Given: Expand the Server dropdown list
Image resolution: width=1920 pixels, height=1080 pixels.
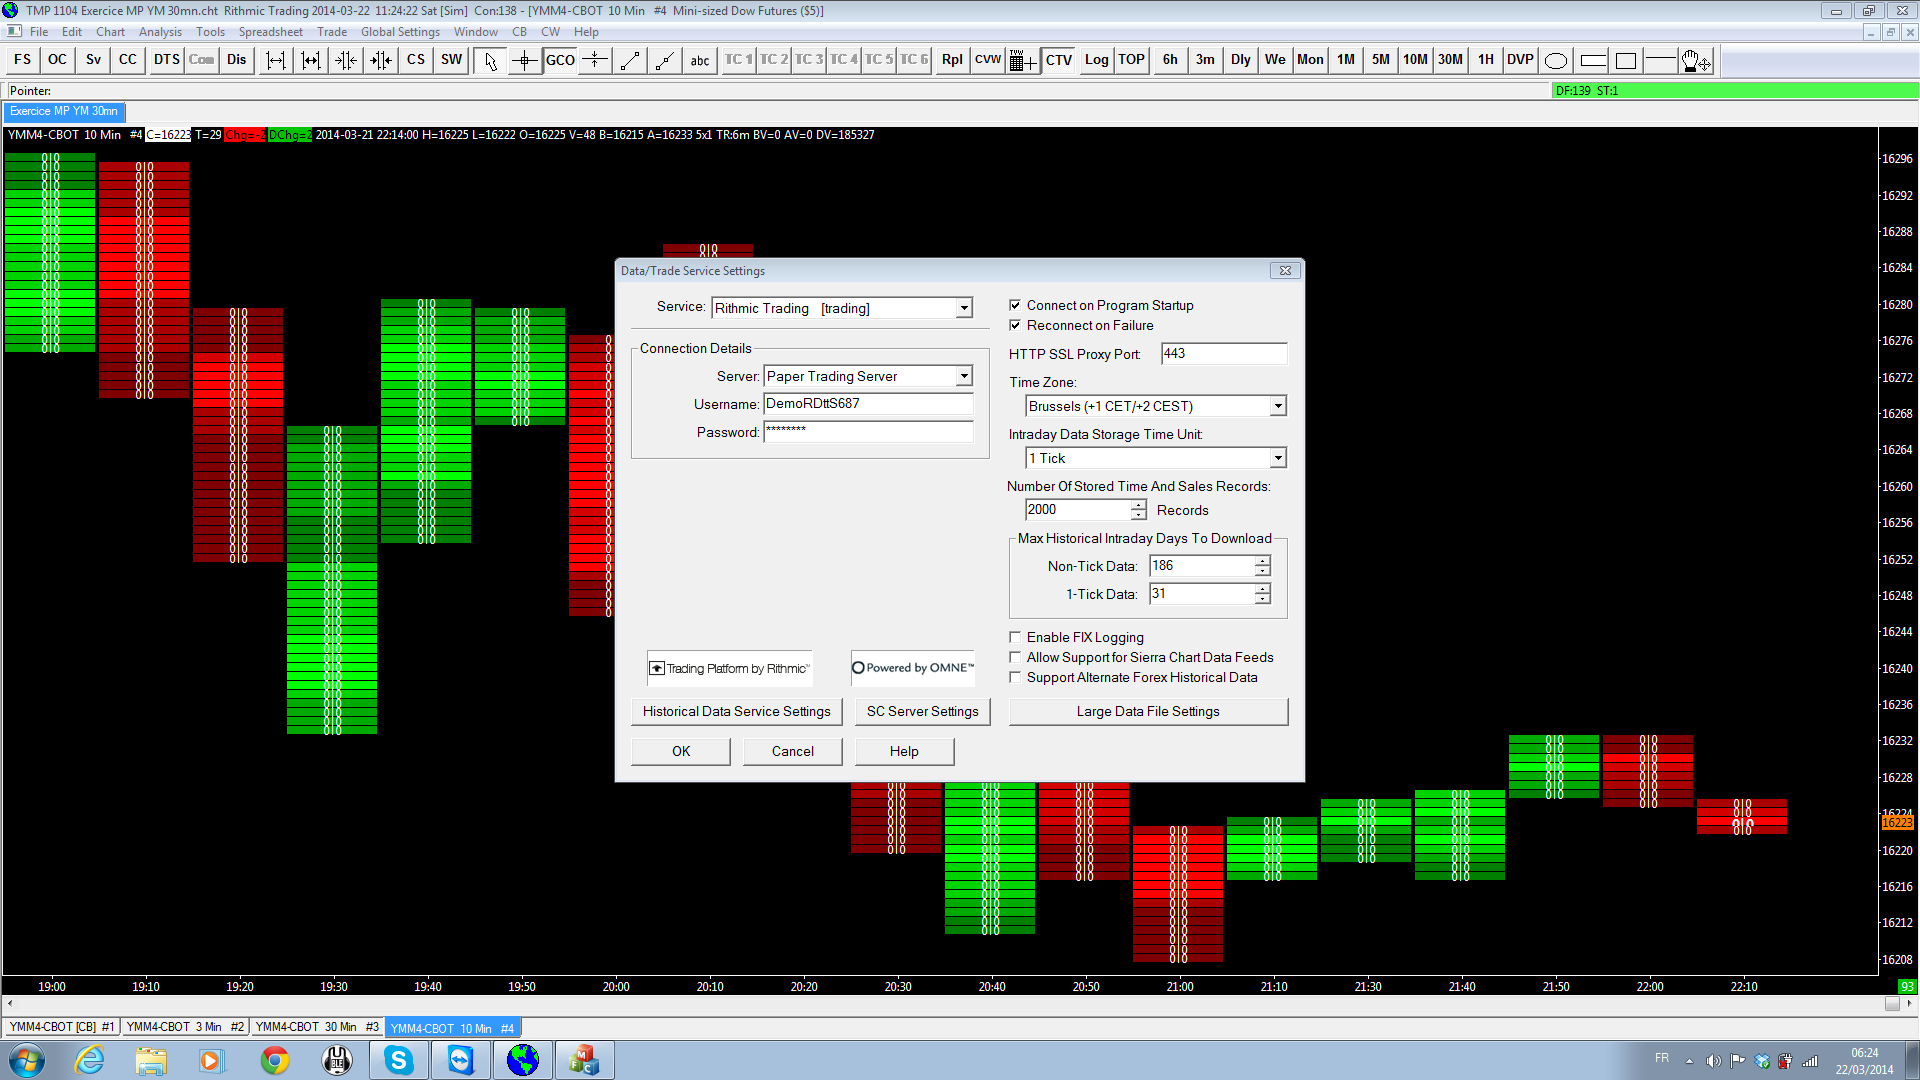Looking at the screenshot, I should pos(964,376).
